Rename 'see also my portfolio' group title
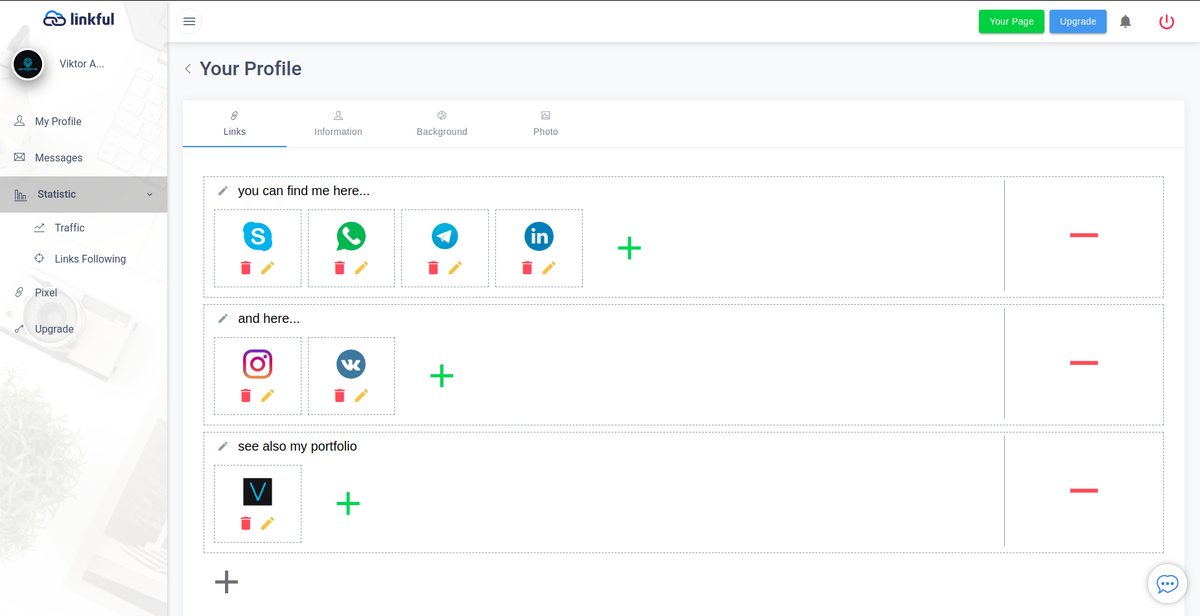This screenshot has height=616, width=1200. (223, 446)
